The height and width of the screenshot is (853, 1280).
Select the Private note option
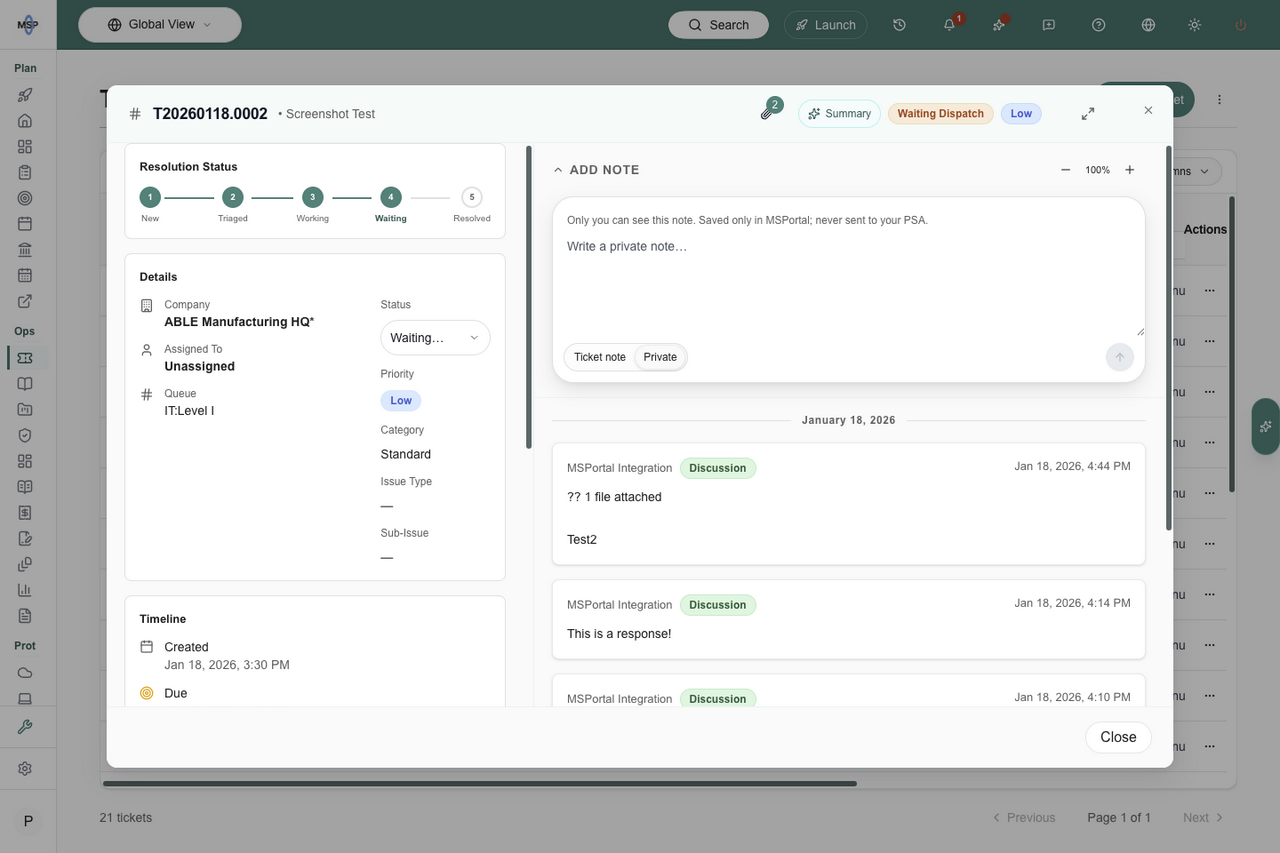pyautogui.click(x=660, y=357)
